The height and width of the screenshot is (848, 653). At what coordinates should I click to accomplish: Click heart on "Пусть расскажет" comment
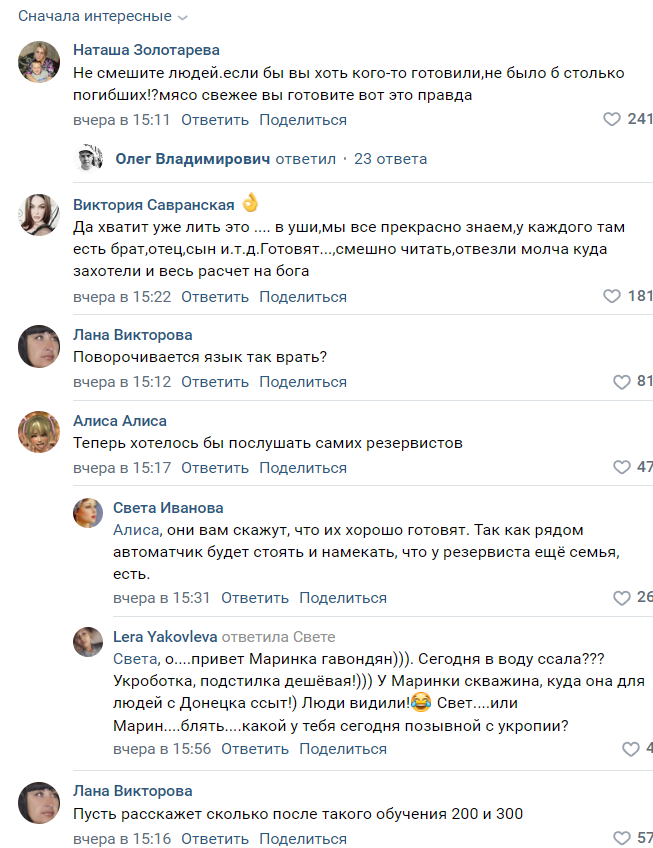pos(622,838)
